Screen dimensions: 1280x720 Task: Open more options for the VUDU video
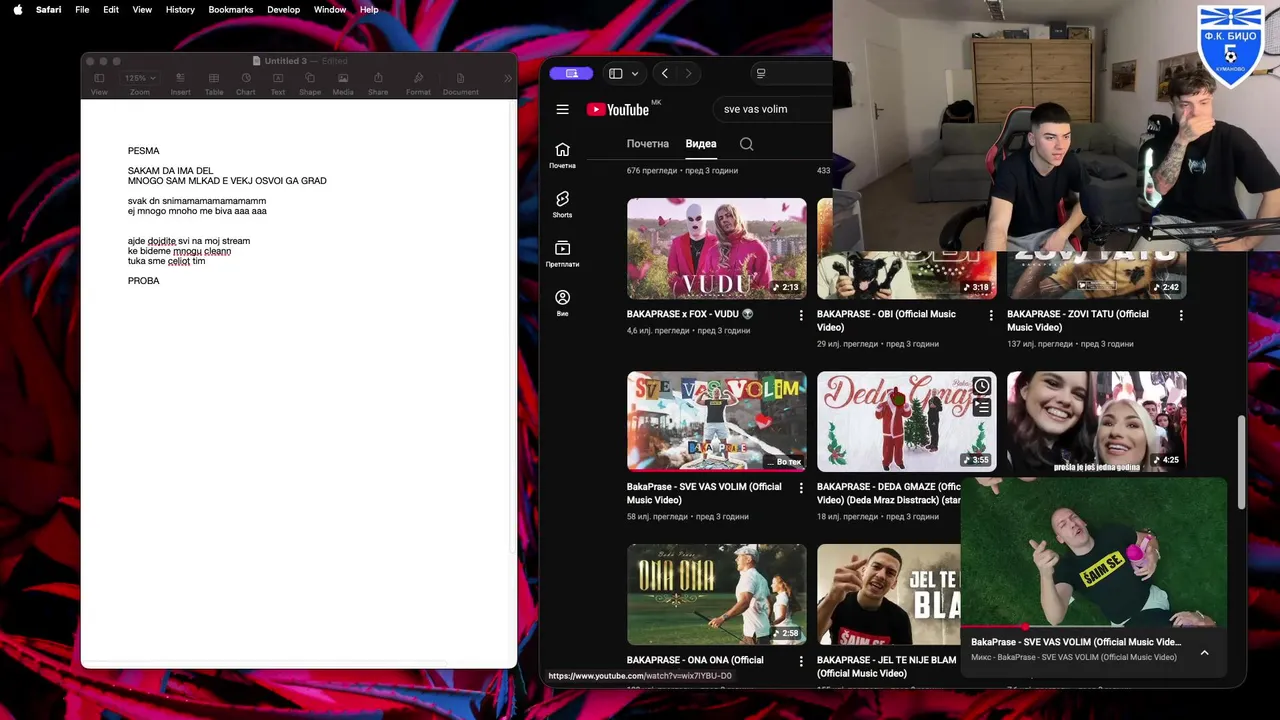tap(801, 315)
